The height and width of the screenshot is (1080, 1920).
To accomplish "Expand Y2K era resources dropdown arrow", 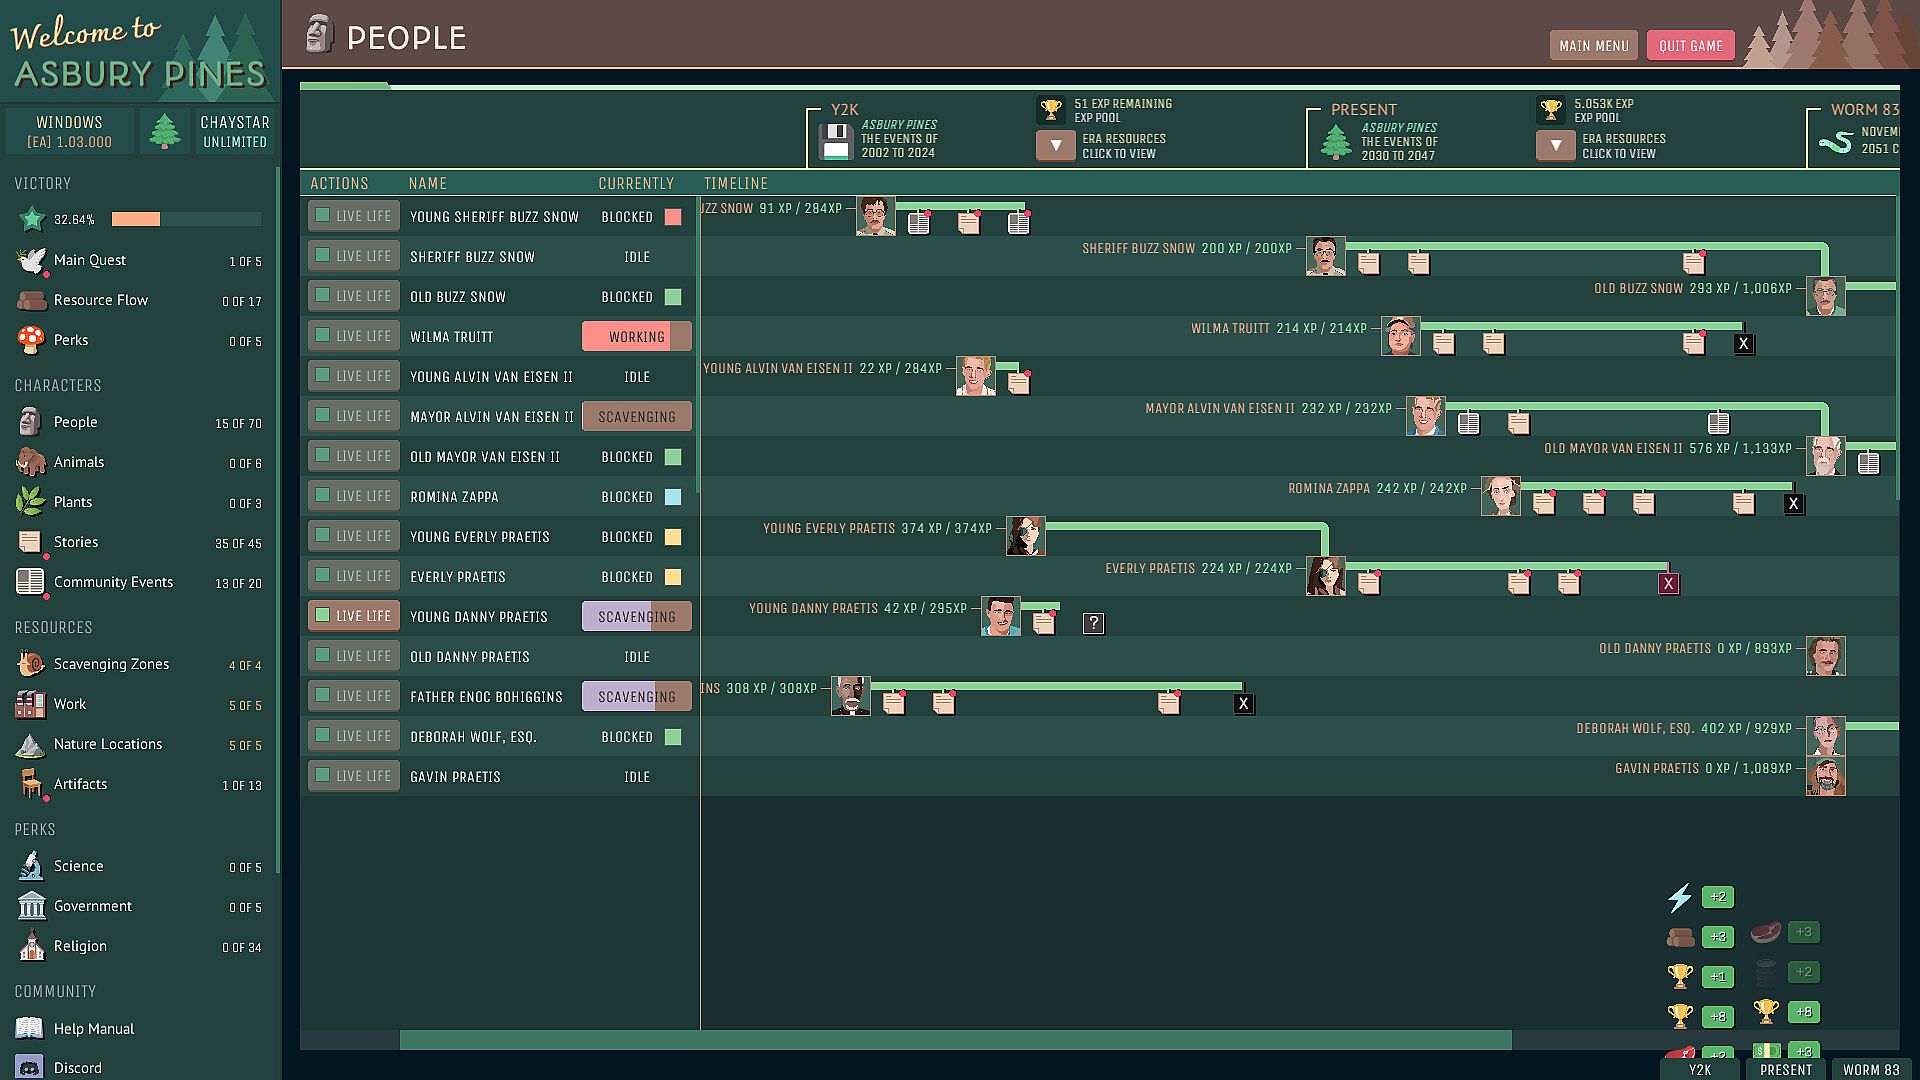I will pos(1055,146).
